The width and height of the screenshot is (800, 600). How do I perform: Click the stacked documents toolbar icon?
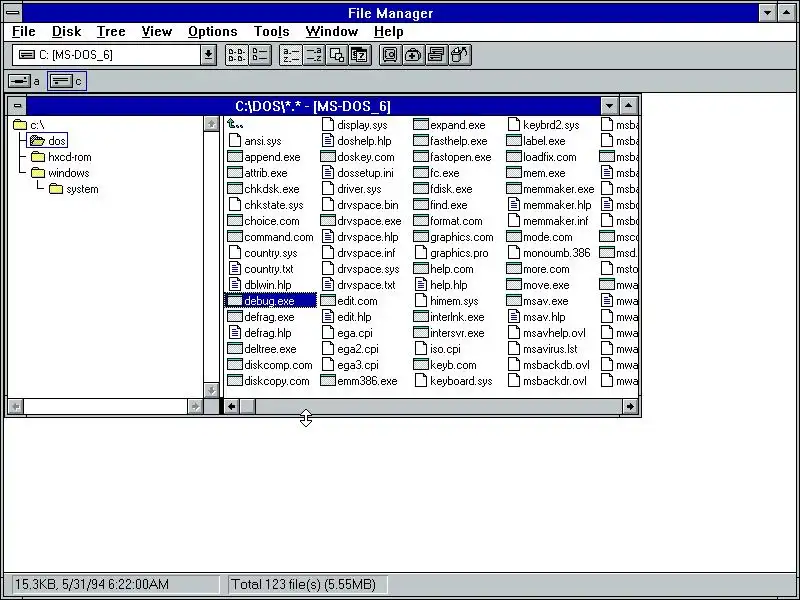click(x=436, y=55)
